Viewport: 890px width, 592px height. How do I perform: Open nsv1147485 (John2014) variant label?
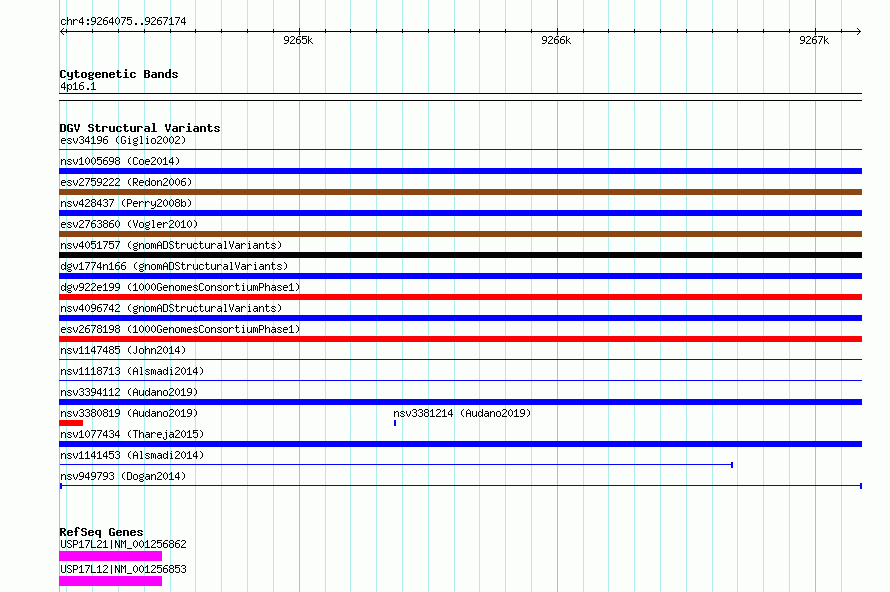pyautogui.click(x=123, y=350)
